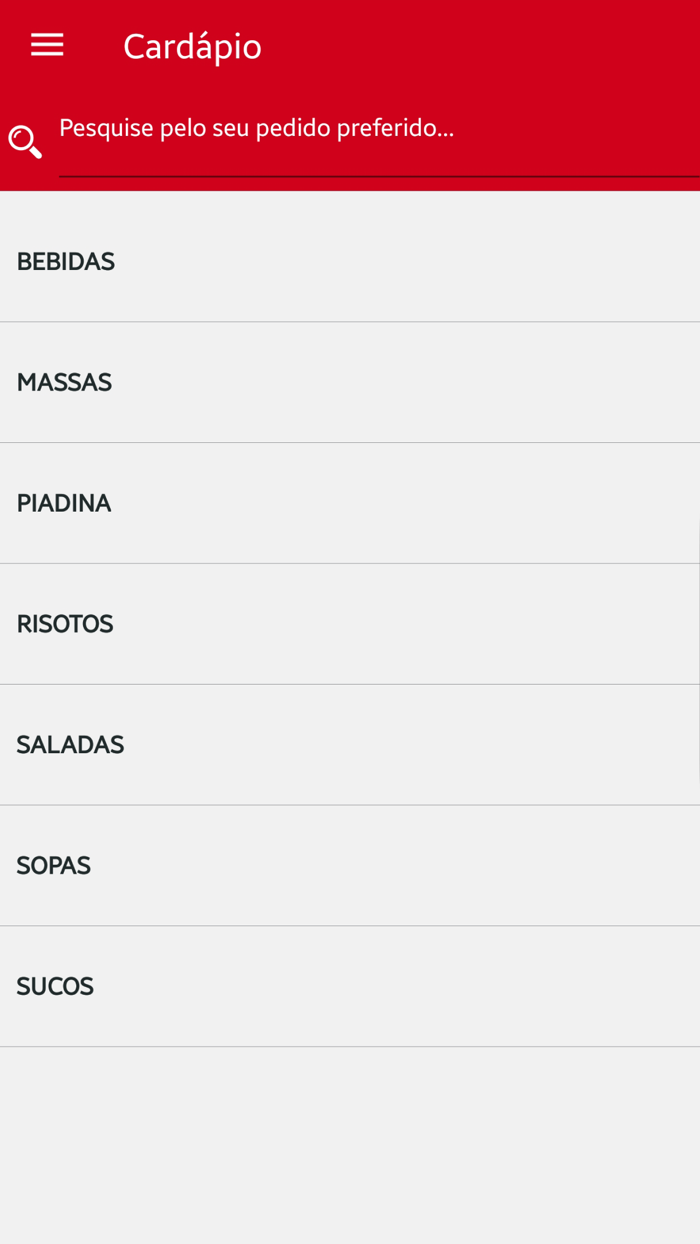
Task: Open the PIADINA menu section
Action: (64, 504)
